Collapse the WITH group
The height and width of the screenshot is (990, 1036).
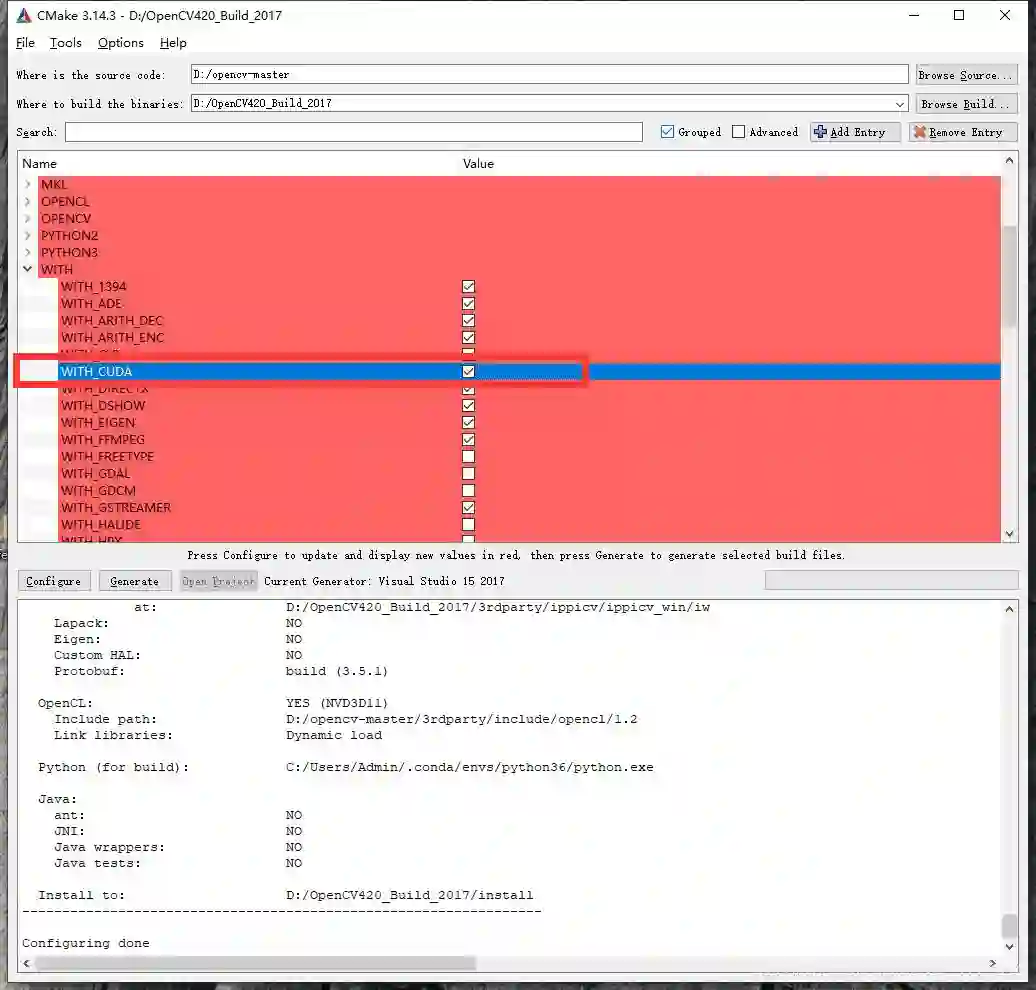[x=28, y=269]
